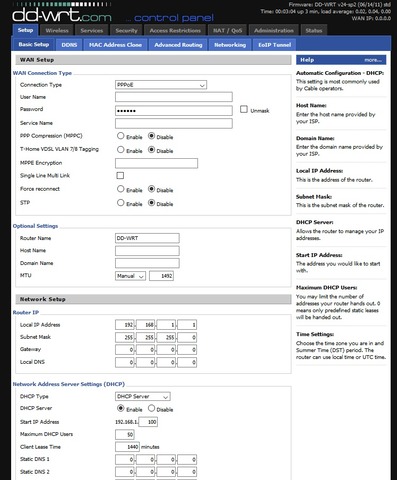This screenshot has width=397, height=480.
Task: Select the Basic Setup sub-tab
Action: click(34, 44)
